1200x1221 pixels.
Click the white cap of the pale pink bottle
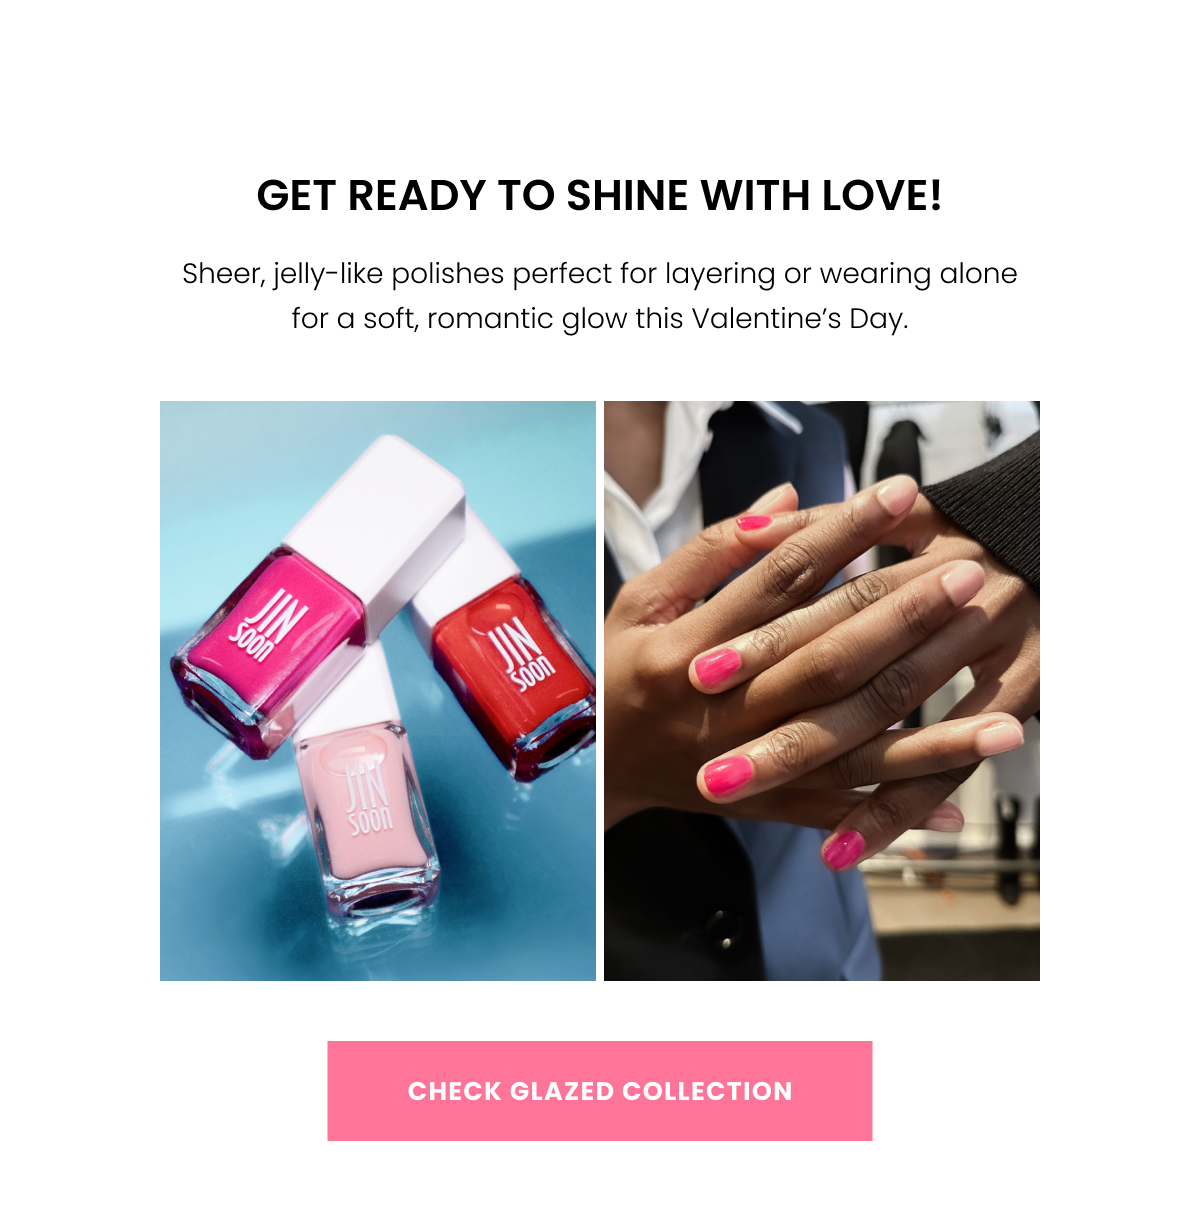point(345,690)
